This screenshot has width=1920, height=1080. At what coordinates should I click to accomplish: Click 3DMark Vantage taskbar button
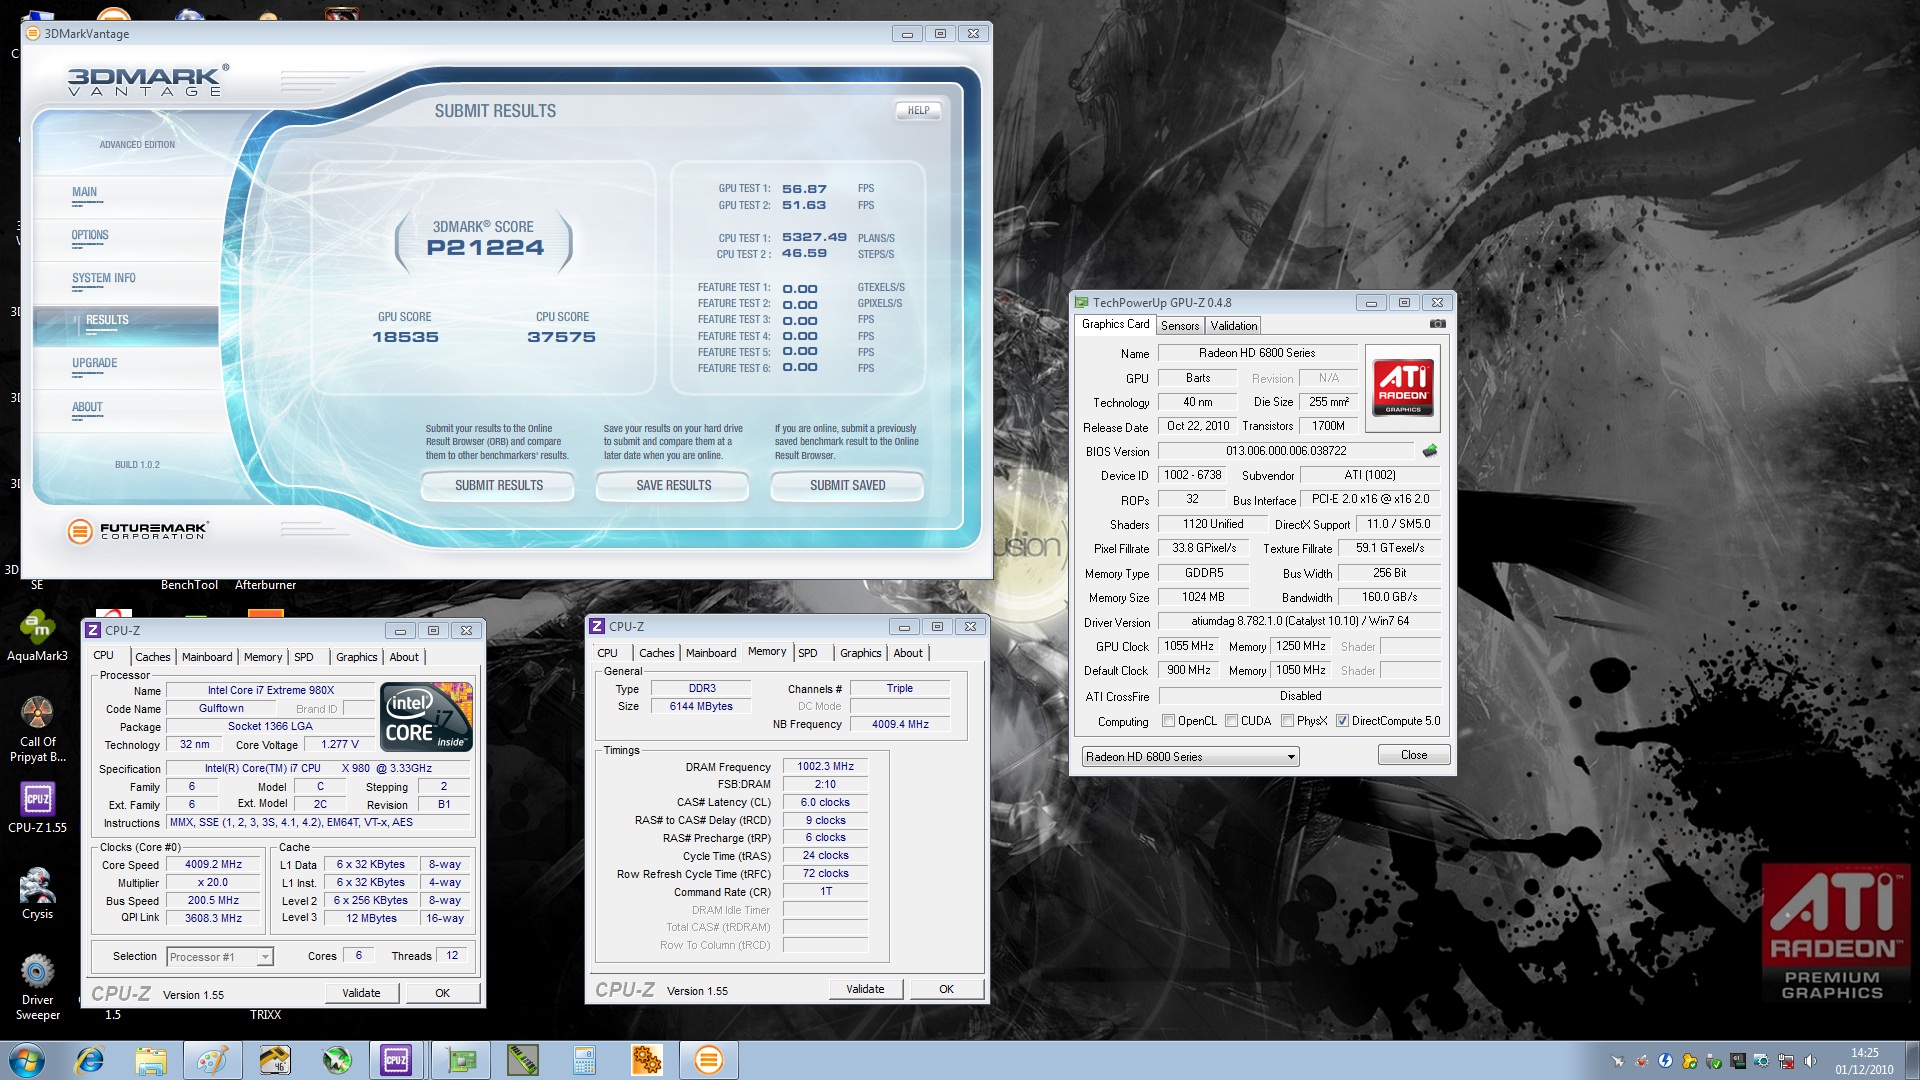[708, 1060]
